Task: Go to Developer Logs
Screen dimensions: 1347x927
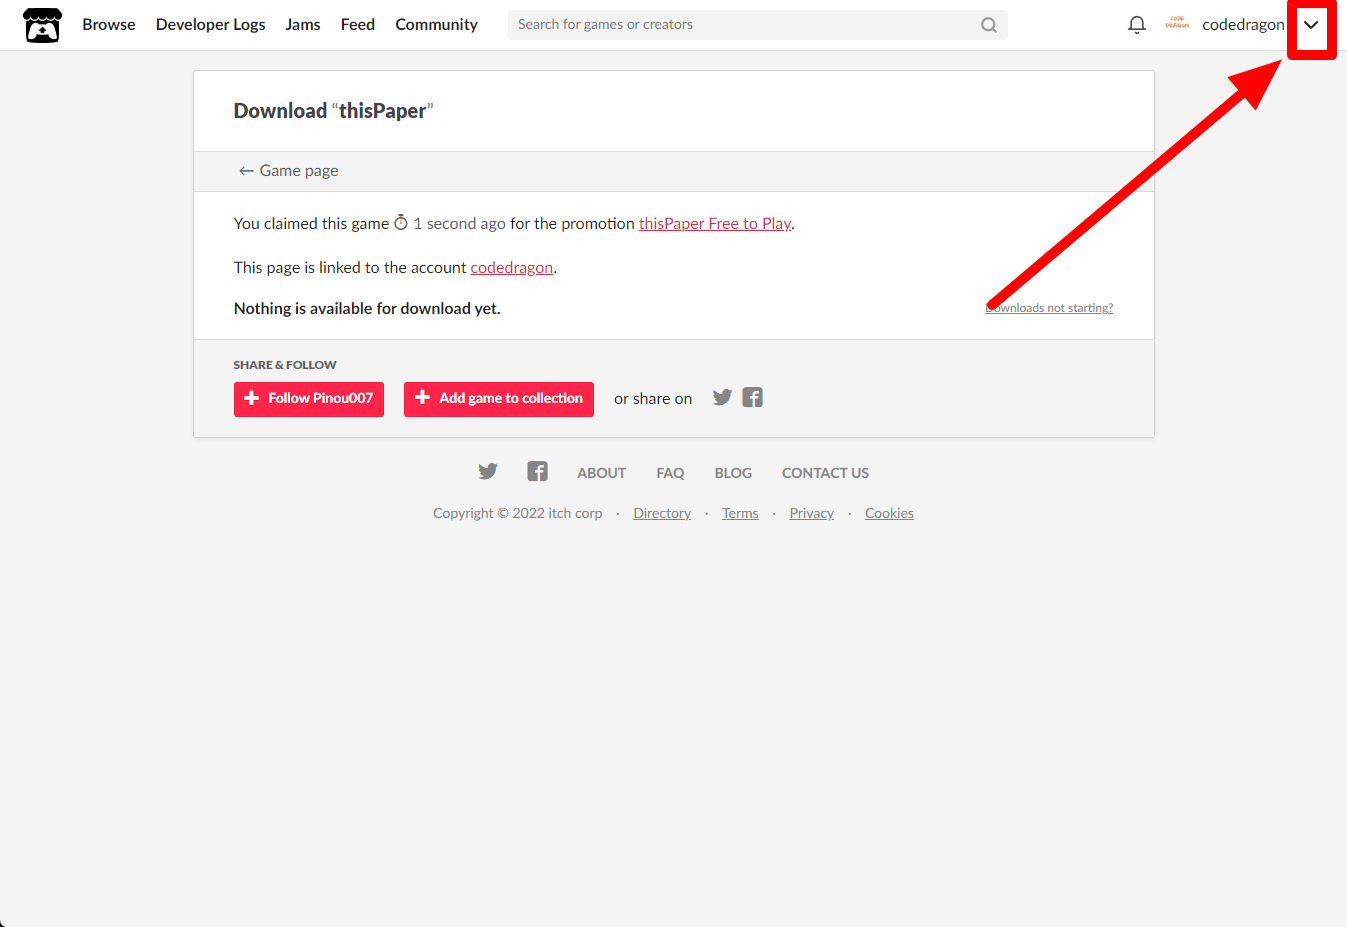Action: coord(211,25)
